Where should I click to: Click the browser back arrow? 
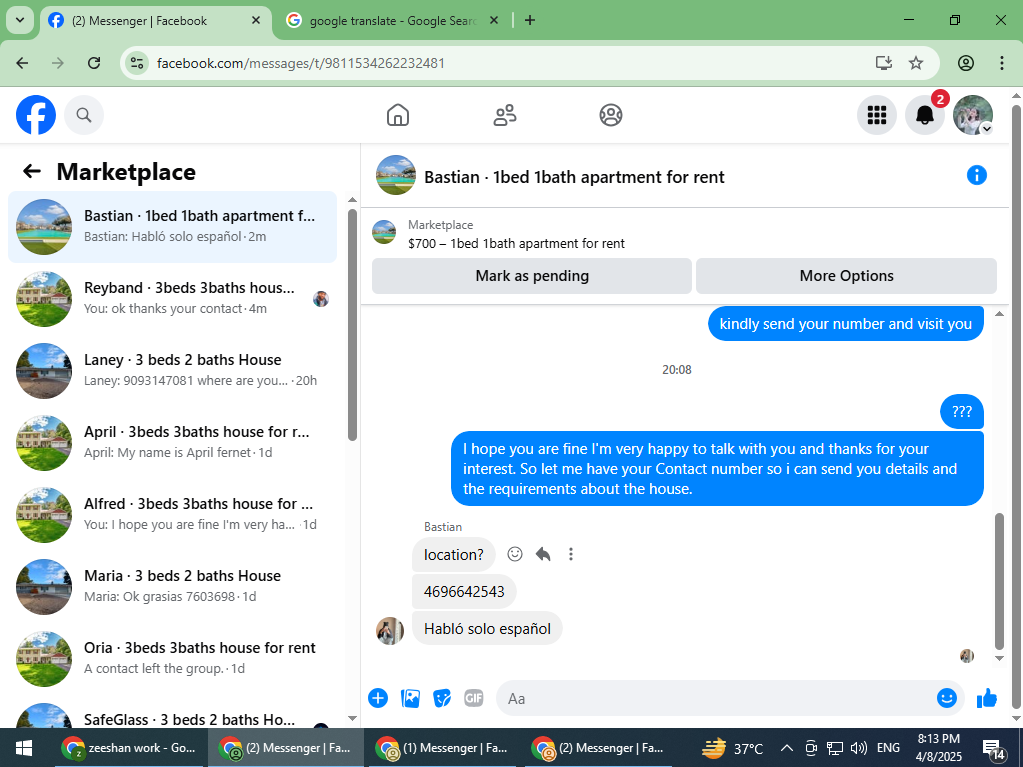pyautogui.click(x=22, y=63)
